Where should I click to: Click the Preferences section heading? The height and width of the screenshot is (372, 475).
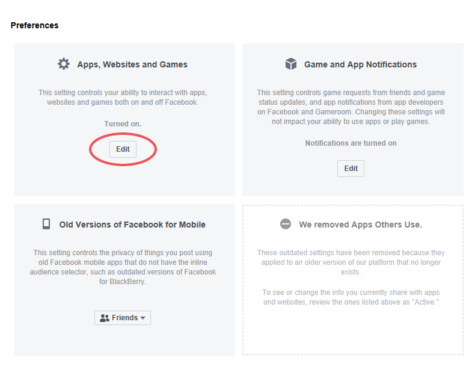pyautogui.click(x=34, y=25)
